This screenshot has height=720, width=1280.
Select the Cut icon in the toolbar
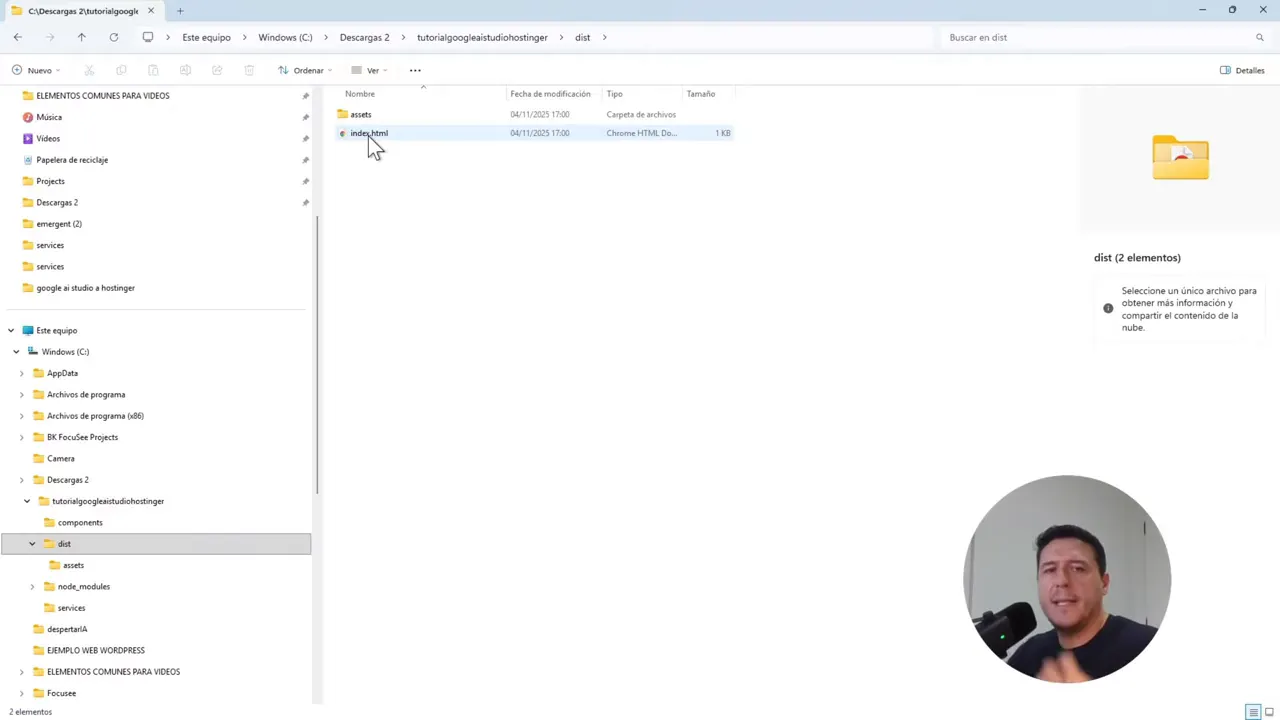coord(89,70)
